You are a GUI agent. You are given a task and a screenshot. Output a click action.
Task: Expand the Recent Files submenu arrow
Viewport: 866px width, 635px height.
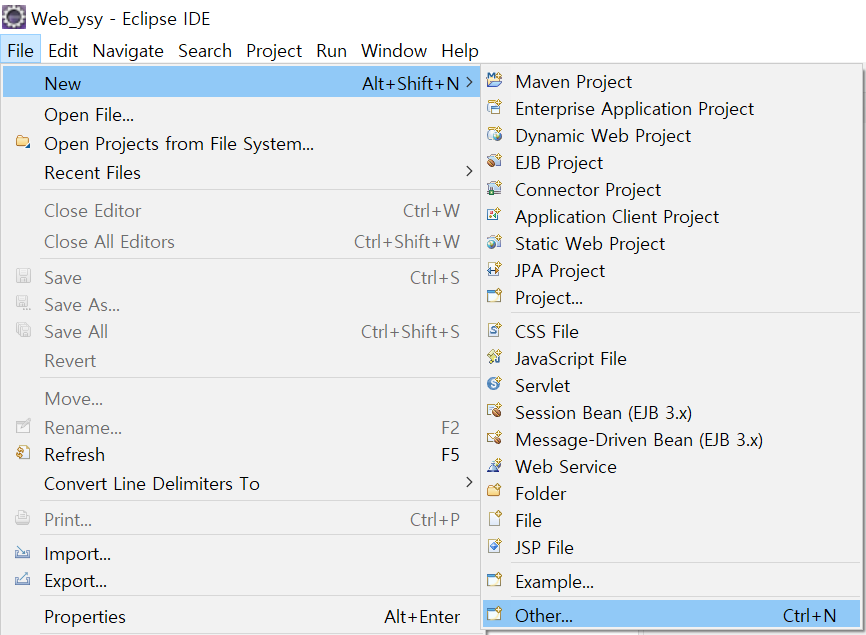coord(469,171)
